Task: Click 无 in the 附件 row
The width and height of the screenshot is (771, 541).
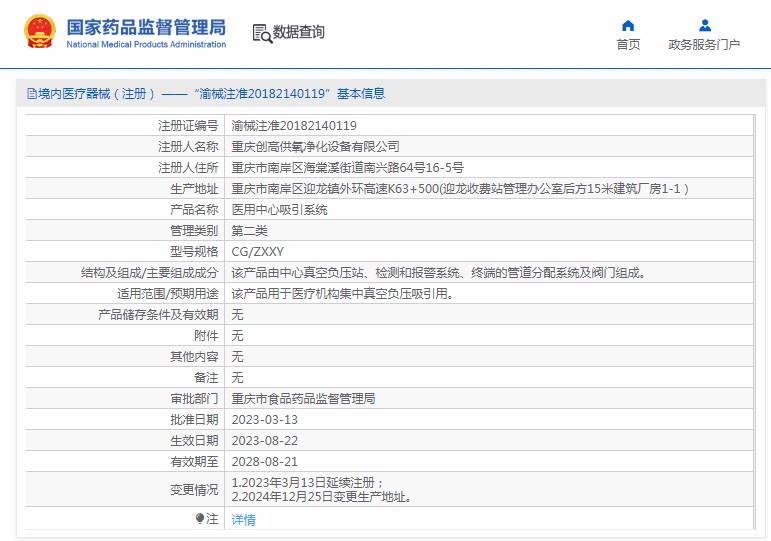Action: point(237,336)
